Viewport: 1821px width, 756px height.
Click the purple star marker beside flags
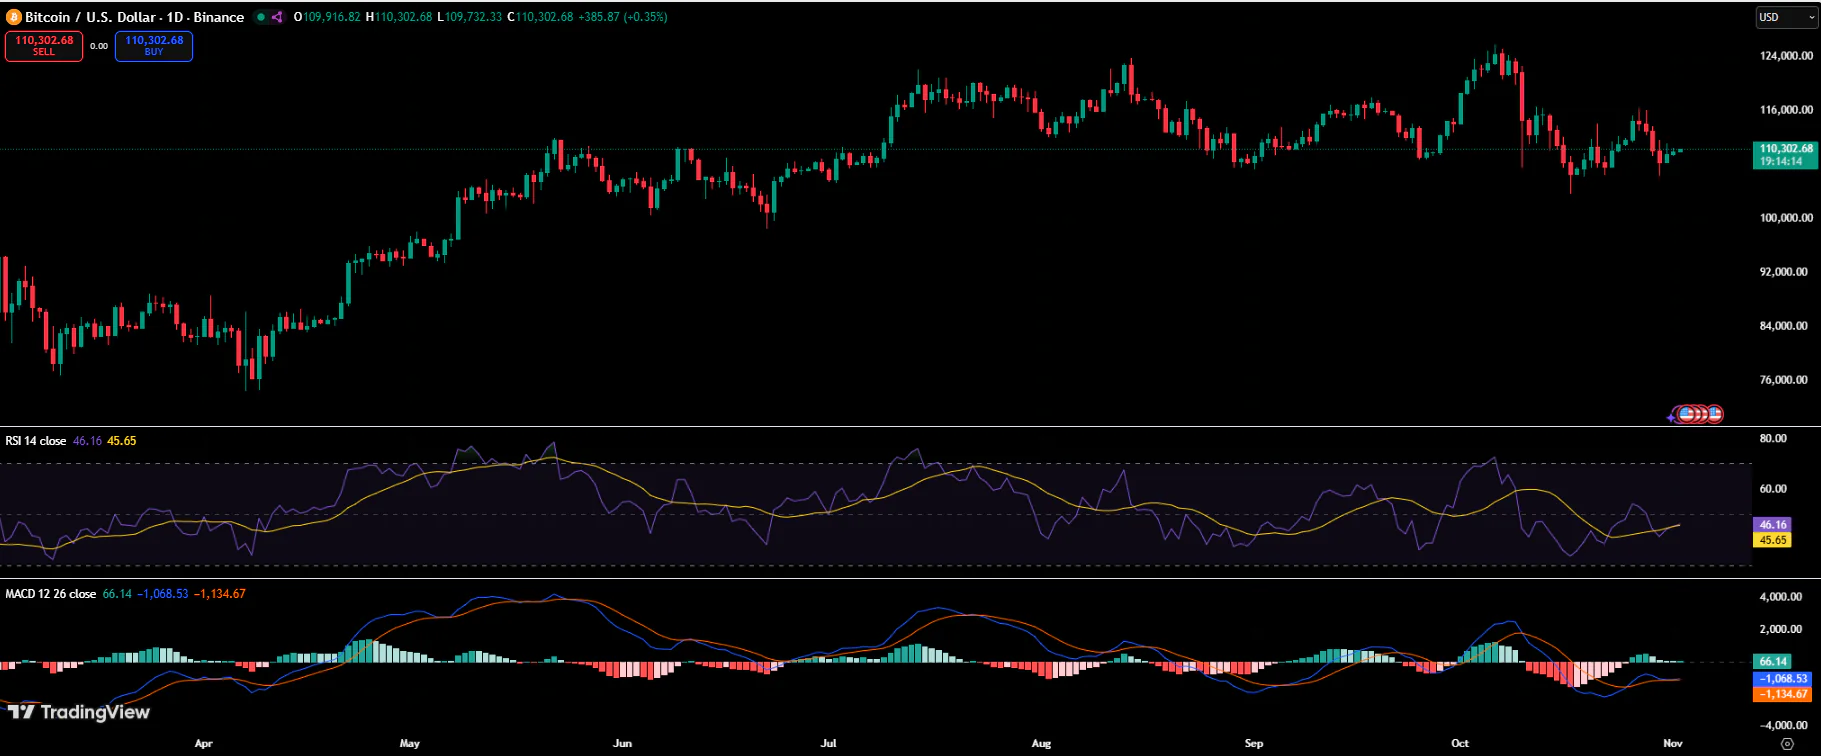1672,417
